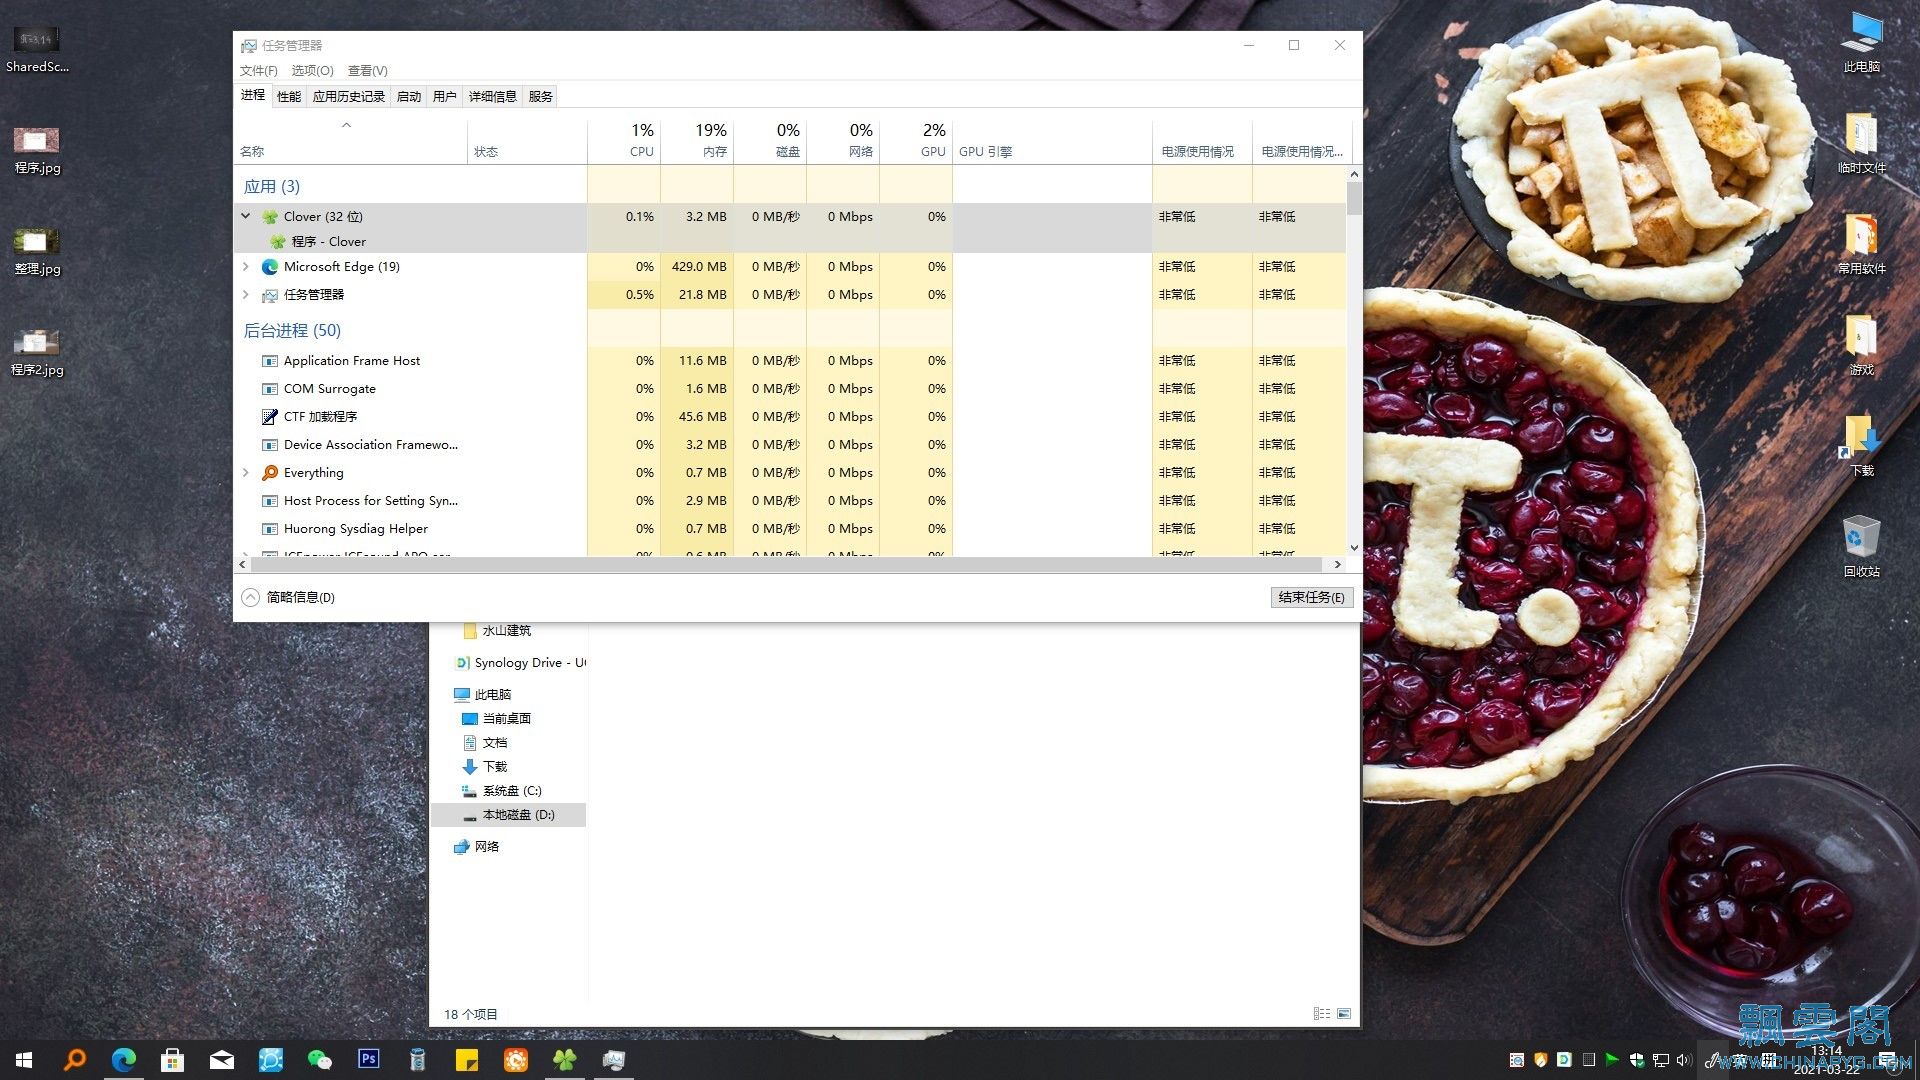This screenshot has height=1080, width=1920.
Task: Click the 任务管理器 process row icon
Action: pyautogui.click(x=270, y=295)
